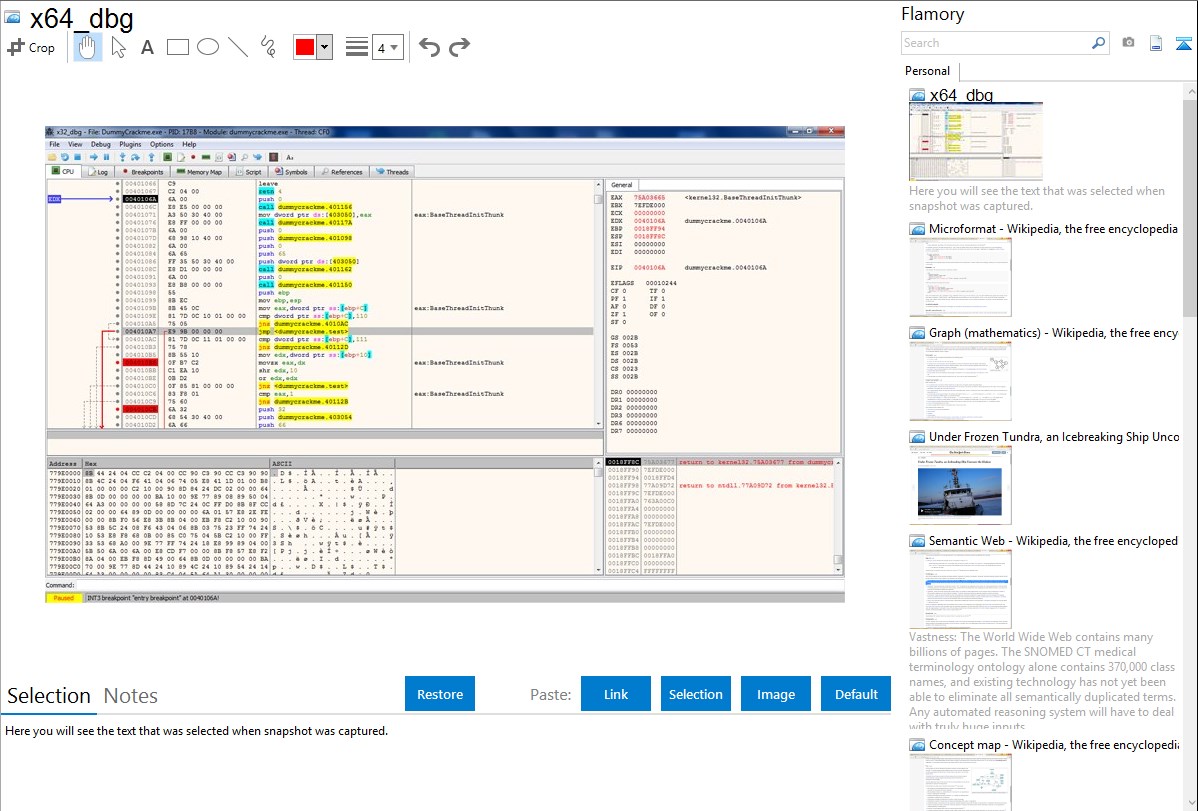Click Symbols tab in debugger snapshot
This screenshot has height=811, width=1198.
point(291,171)
